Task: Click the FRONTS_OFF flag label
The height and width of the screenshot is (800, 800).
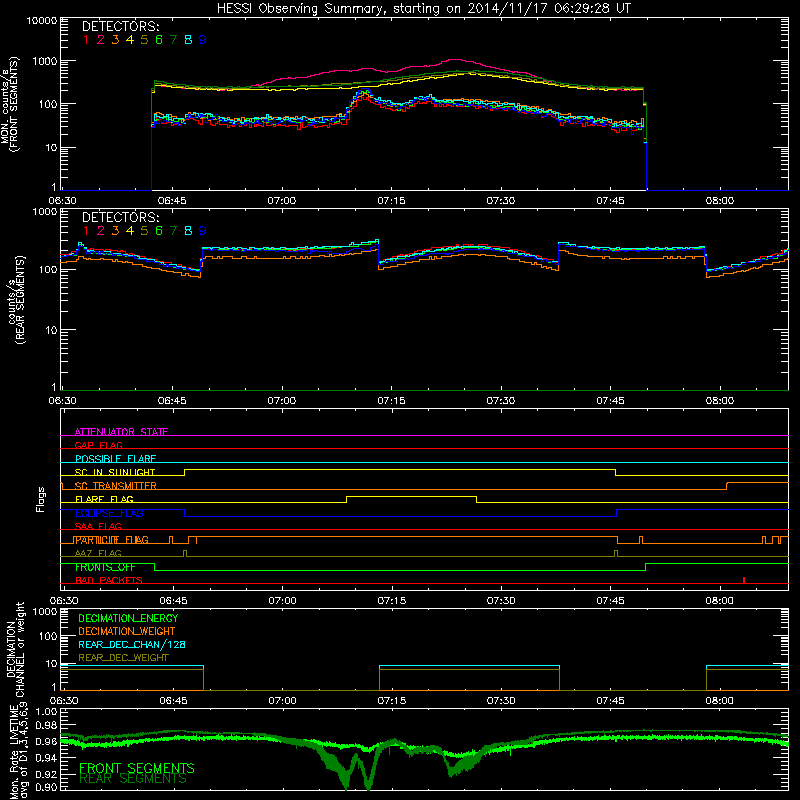Action: pyautogui.click(x=105, y=567)
